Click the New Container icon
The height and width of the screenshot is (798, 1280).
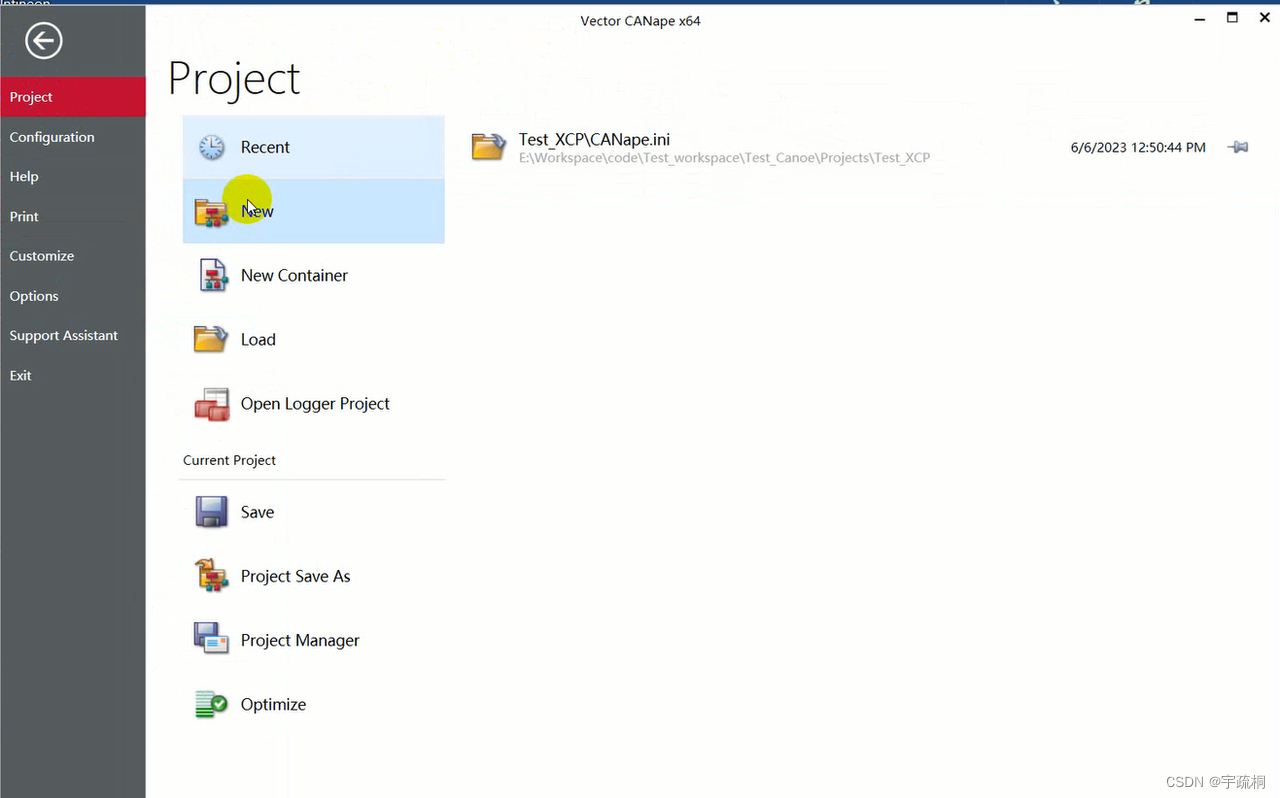tap(212, 275)
